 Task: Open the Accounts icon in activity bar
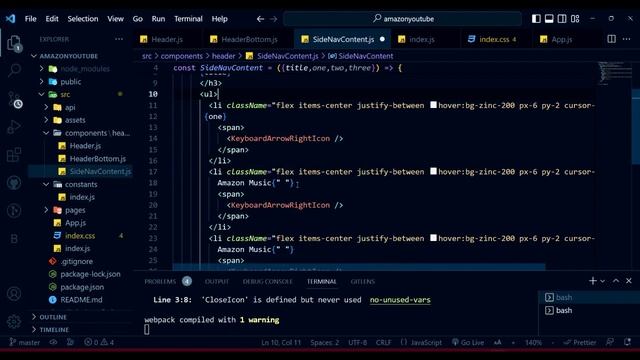pyautogui.click(x=14, y=293)
